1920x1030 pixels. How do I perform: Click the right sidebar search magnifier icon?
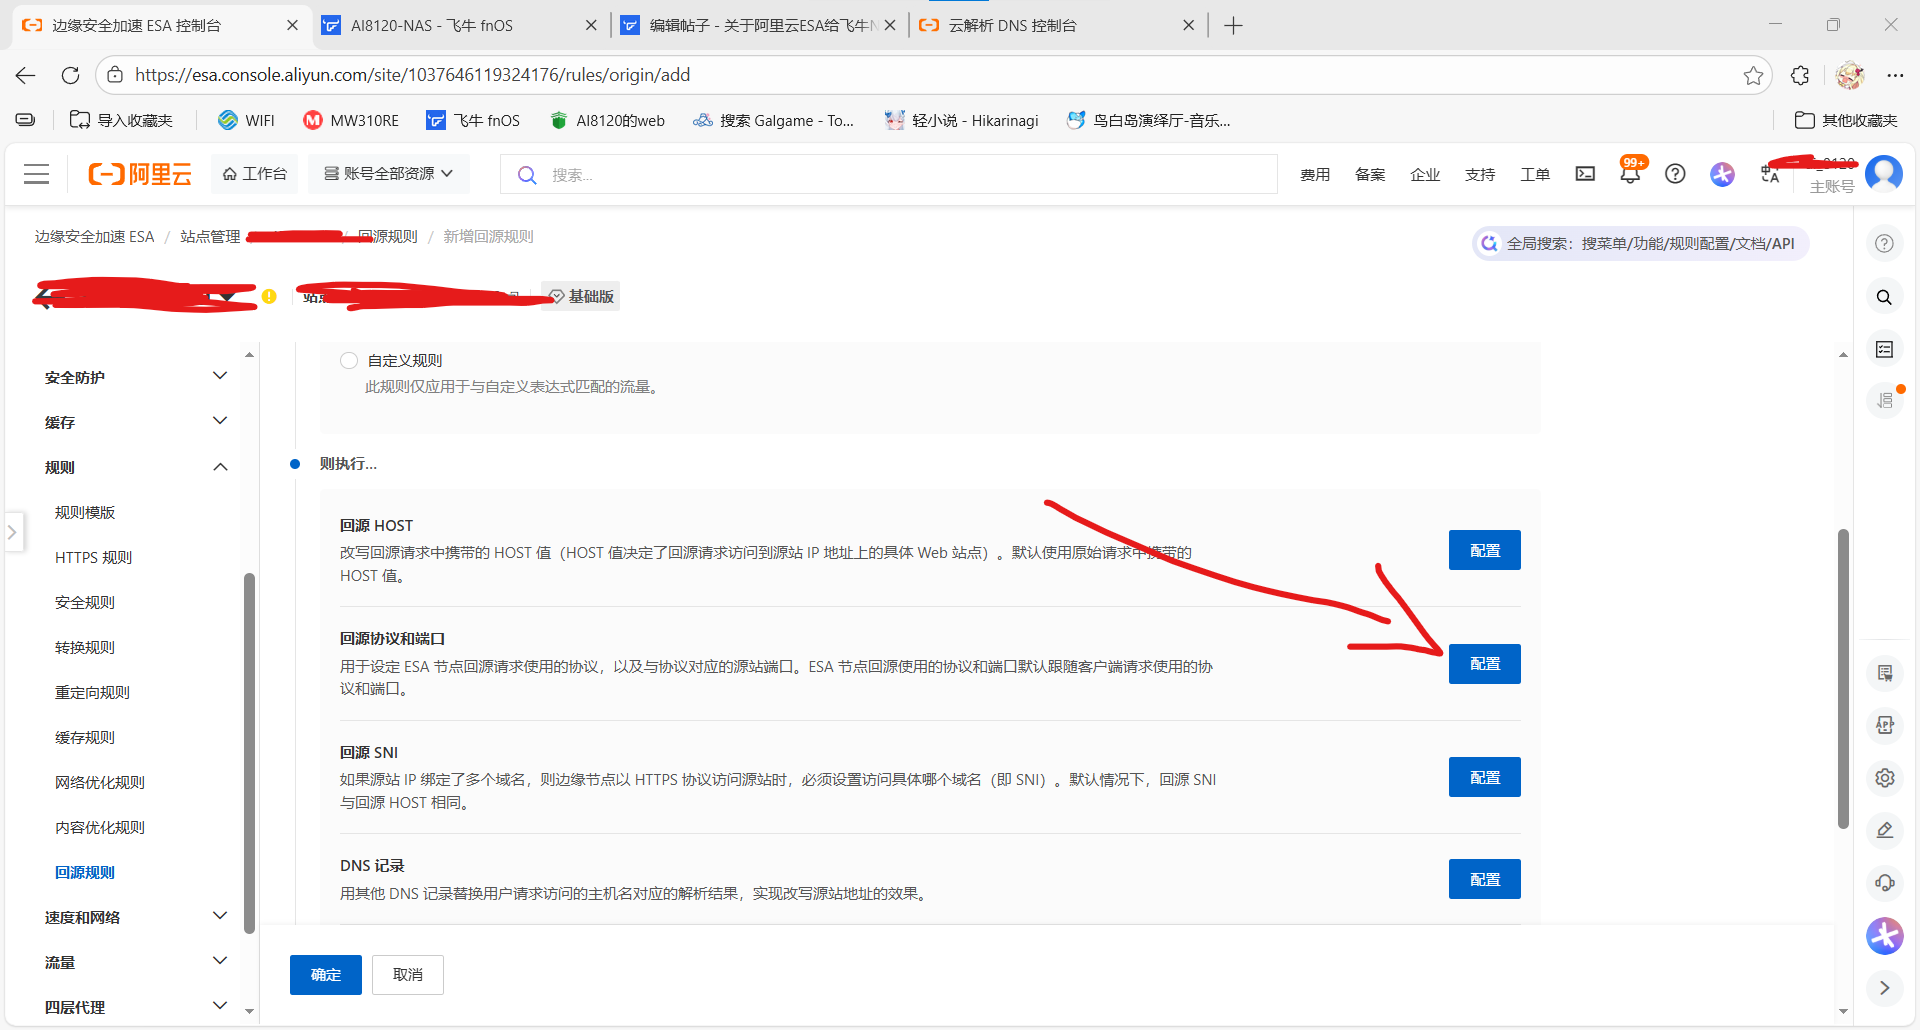click(1884, 297)
